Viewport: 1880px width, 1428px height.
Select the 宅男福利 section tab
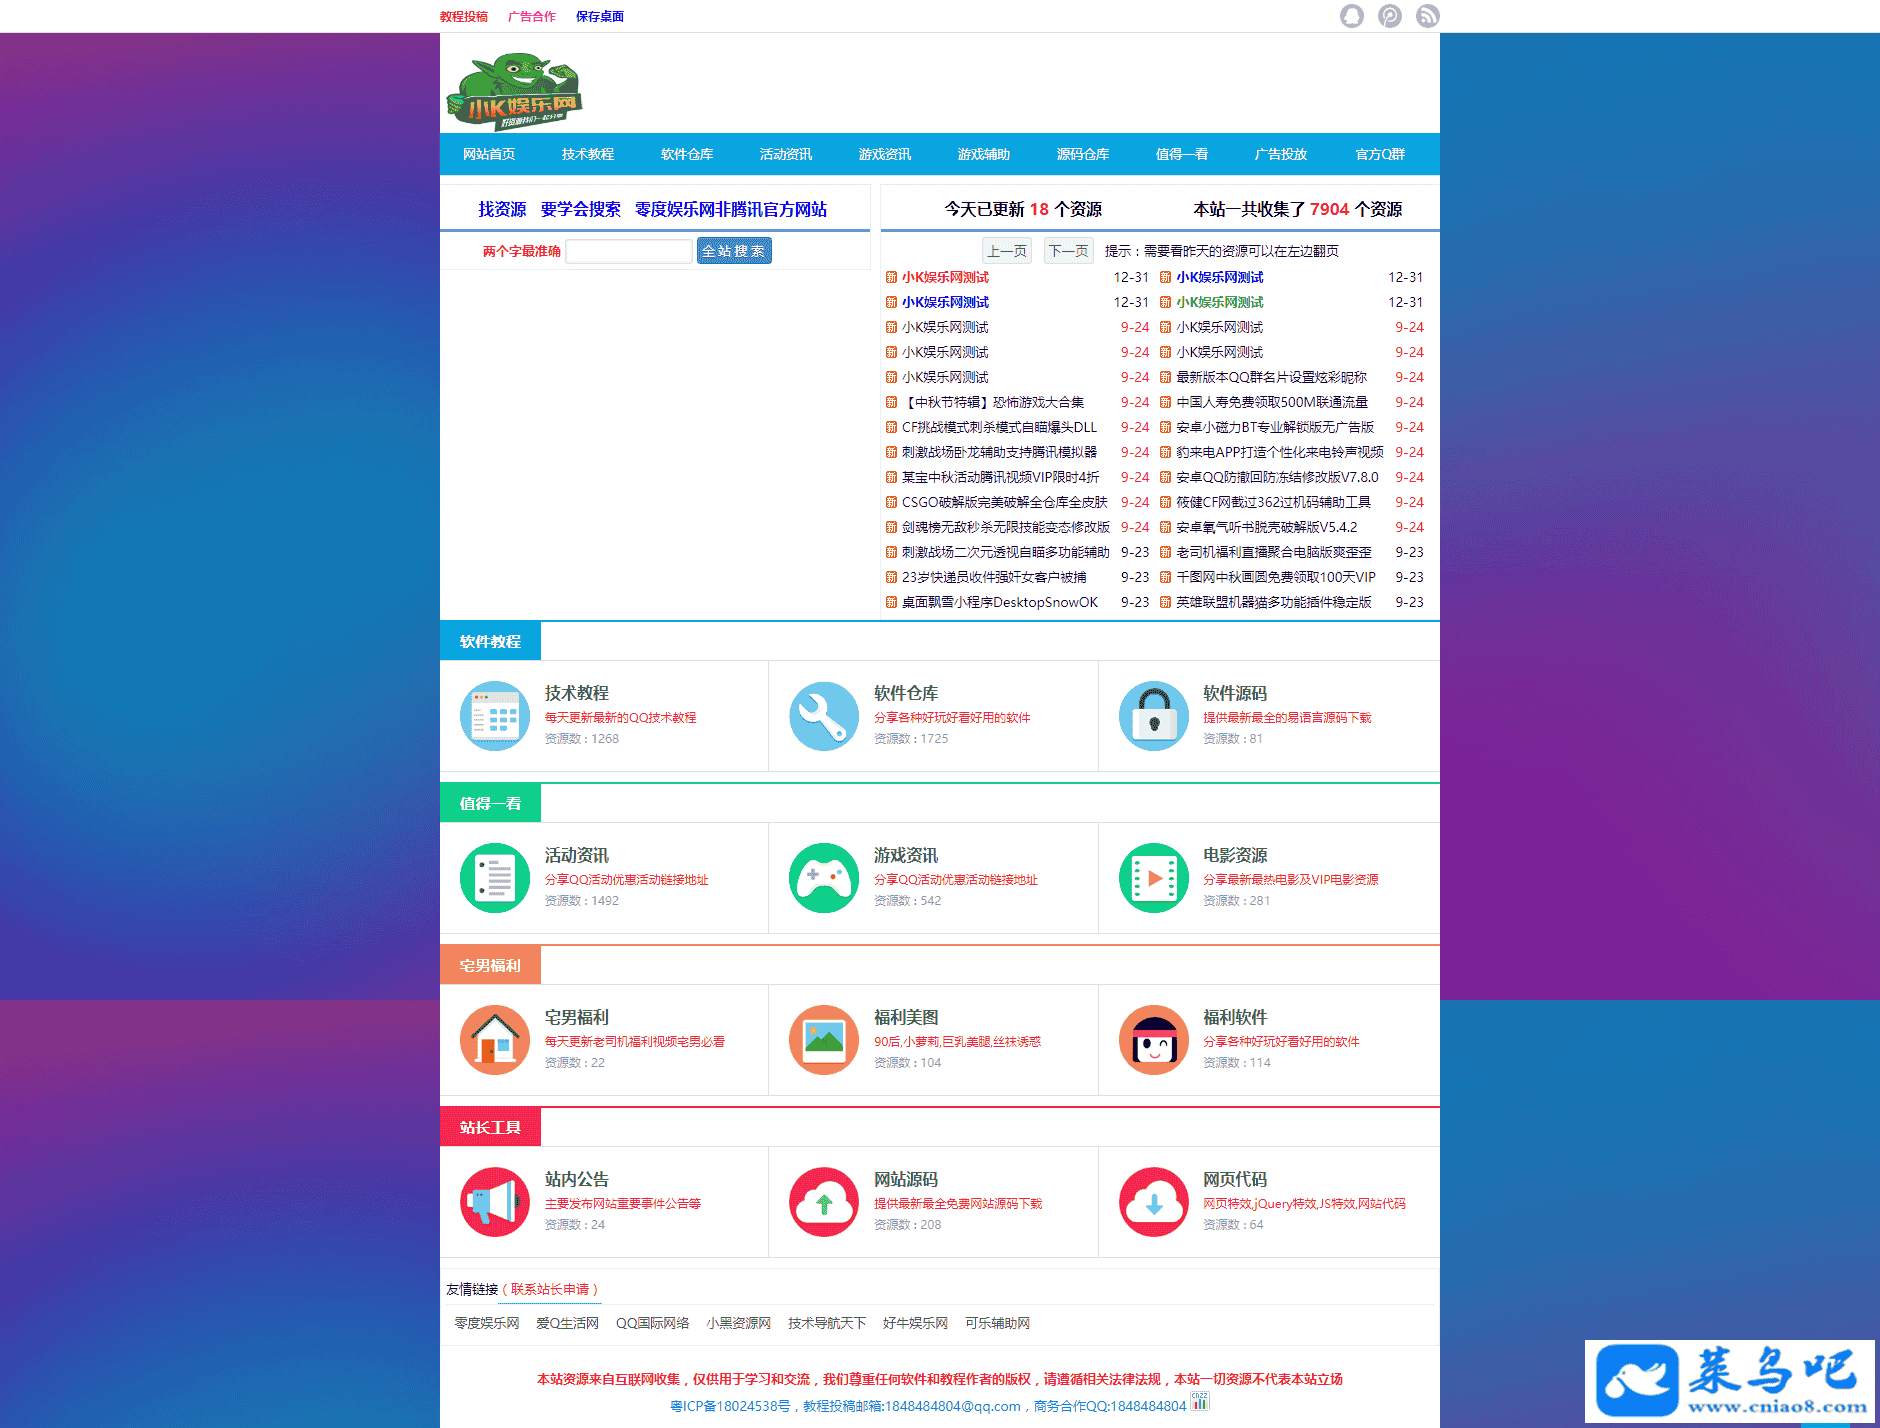point(490,965)
